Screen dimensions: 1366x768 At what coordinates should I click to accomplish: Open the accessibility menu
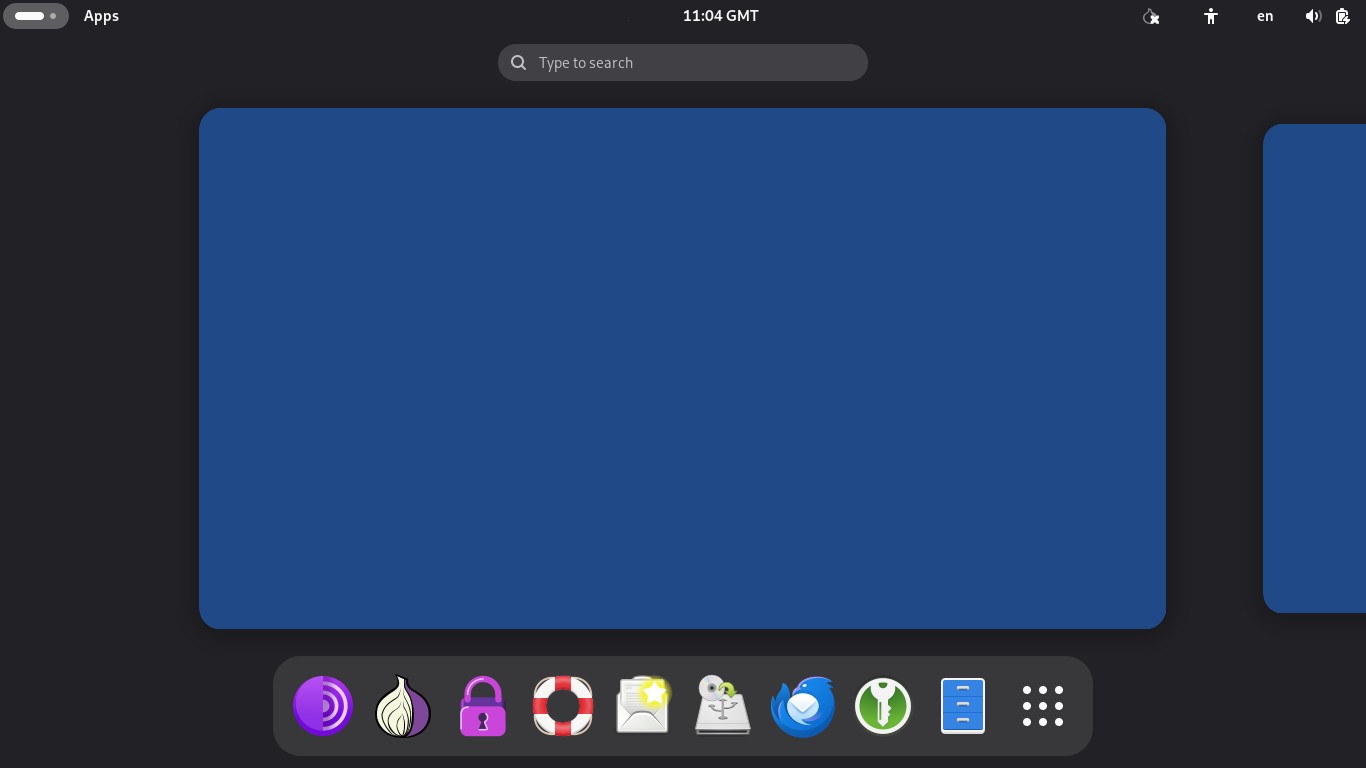point(1211,16)
